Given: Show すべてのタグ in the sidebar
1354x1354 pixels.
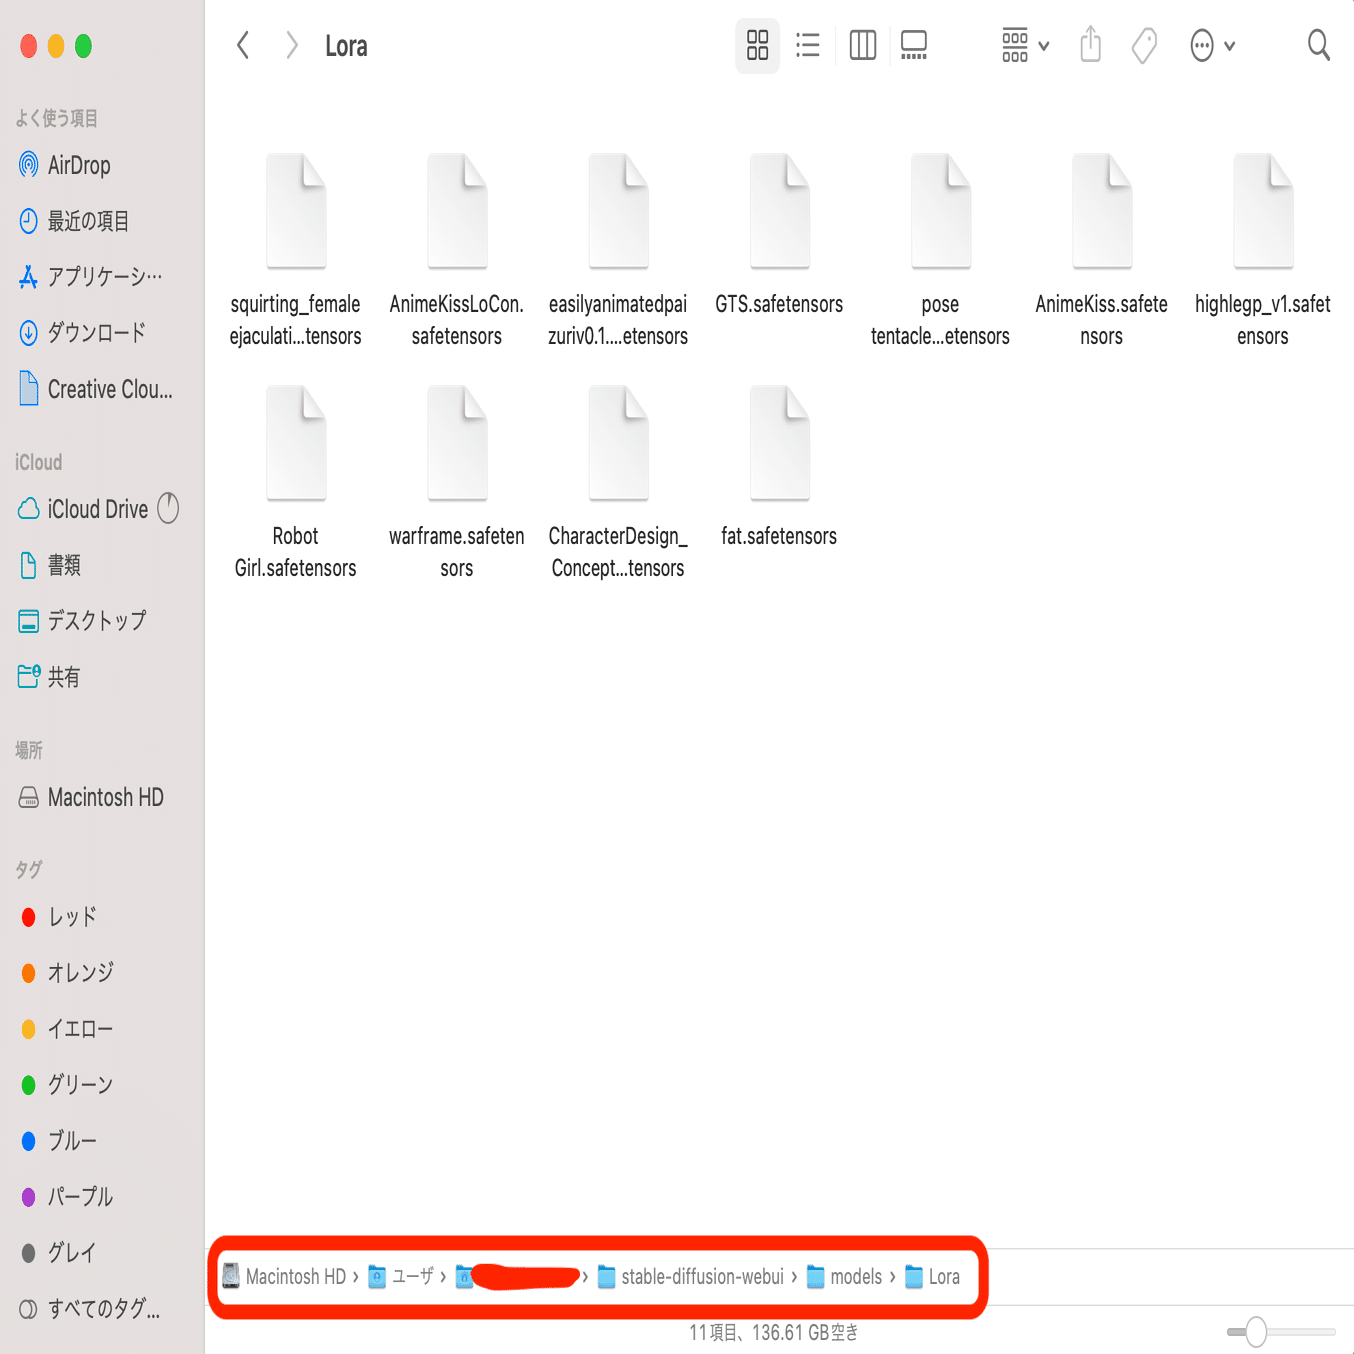Looking at the screenshot, I should [x=90, y=1309].
